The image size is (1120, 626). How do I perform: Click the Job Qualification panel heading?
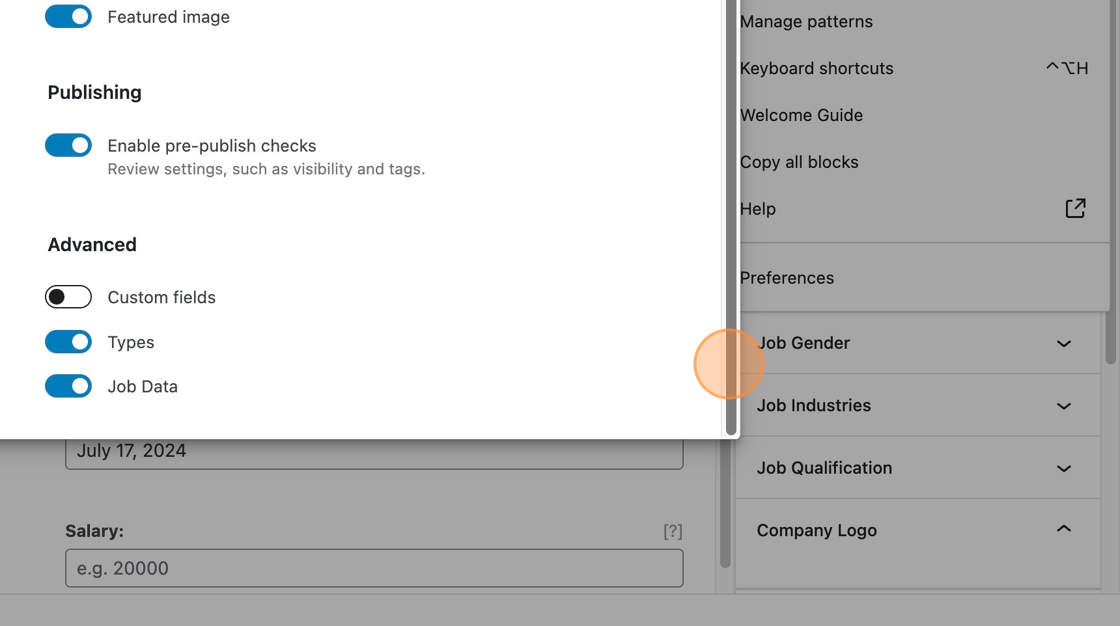(824, 468)
